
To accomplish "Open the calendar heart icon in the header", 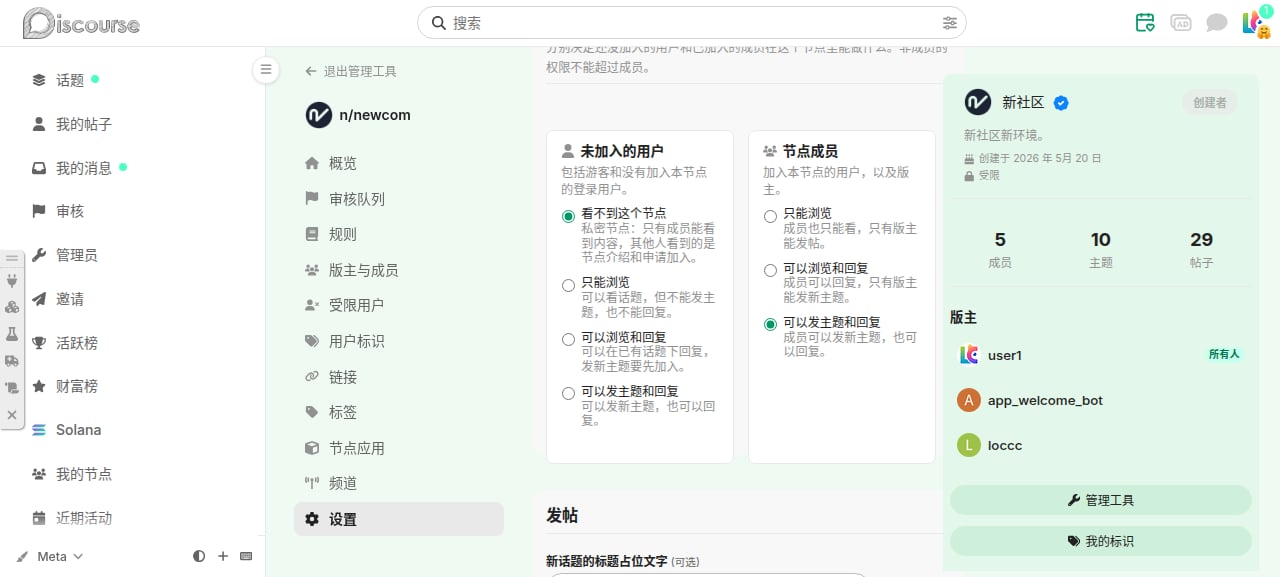I will (x=1145, y=22).
